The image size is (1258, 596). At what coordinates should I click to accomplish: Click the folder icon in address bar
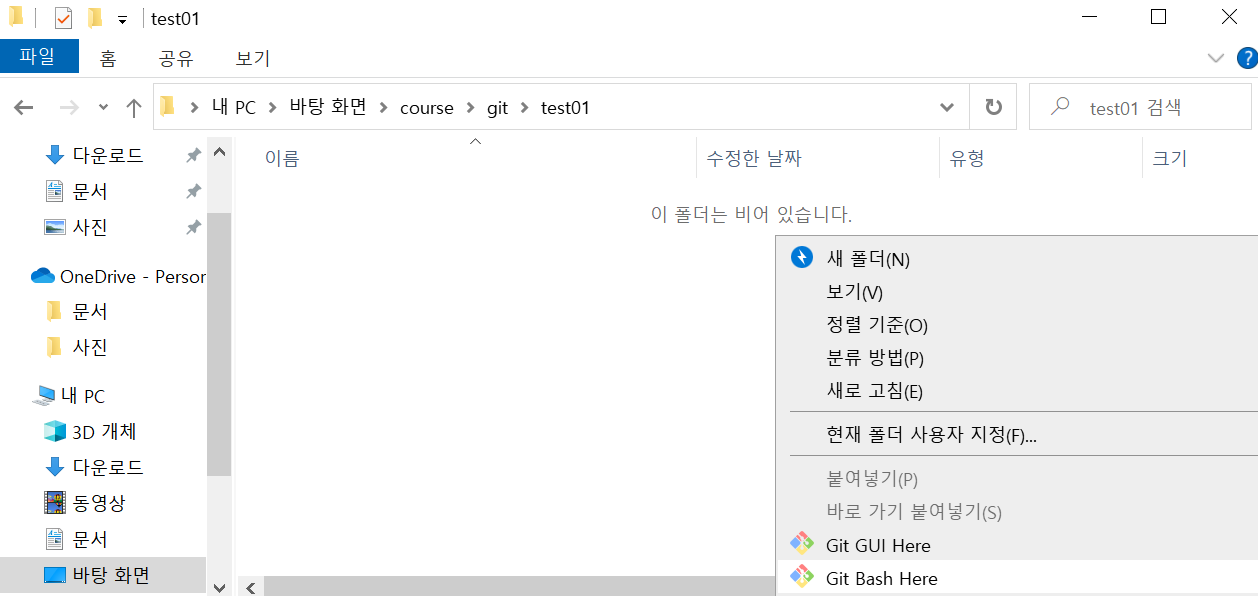pyautogui.click(x=167, y=106)
